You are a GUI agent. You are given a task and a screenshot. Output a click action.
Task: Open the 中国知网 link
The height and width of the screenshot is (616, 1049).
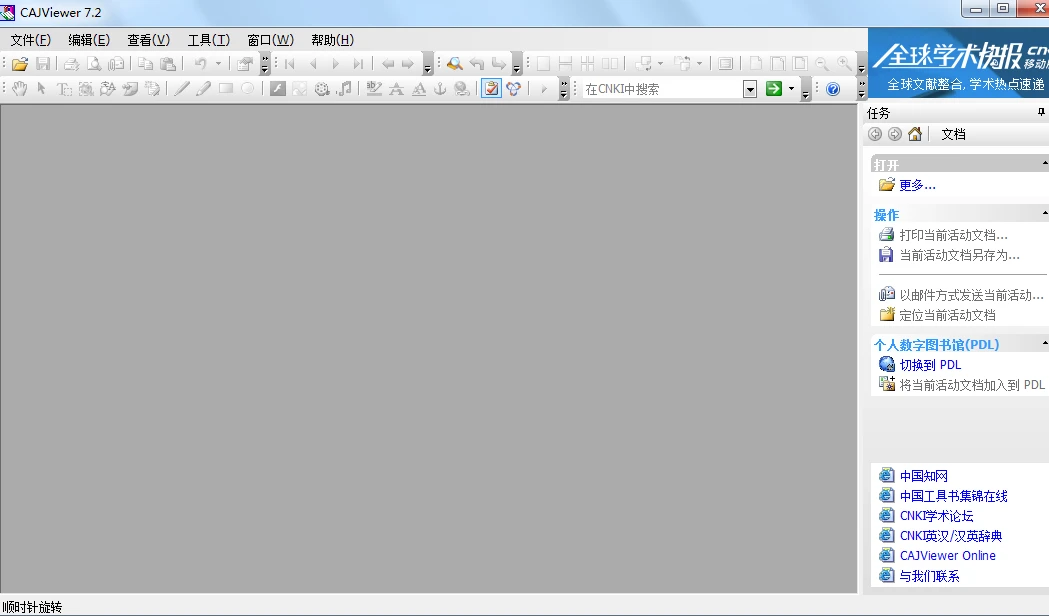click(923, 476)
